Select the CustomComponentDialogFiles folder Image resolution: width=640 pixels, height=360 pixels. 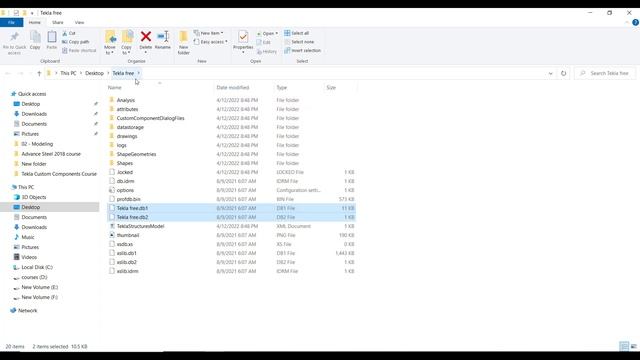pyautogui.click(x=150, y=118)
